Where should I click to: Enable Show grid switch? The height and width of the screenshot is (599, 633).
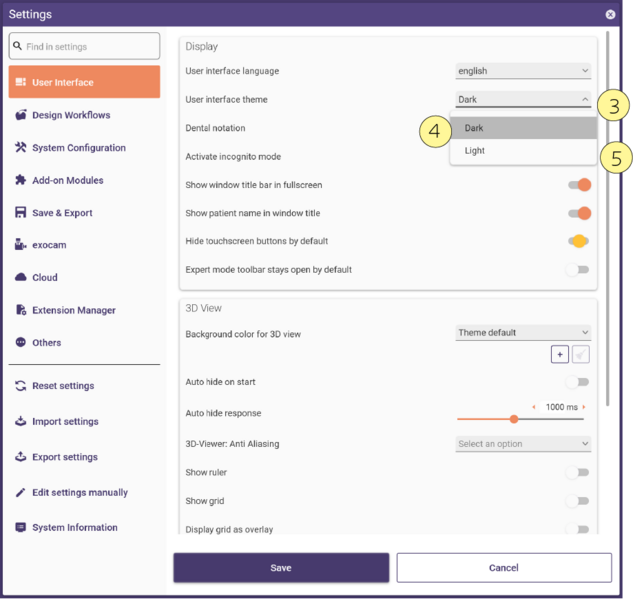point(577,501)
